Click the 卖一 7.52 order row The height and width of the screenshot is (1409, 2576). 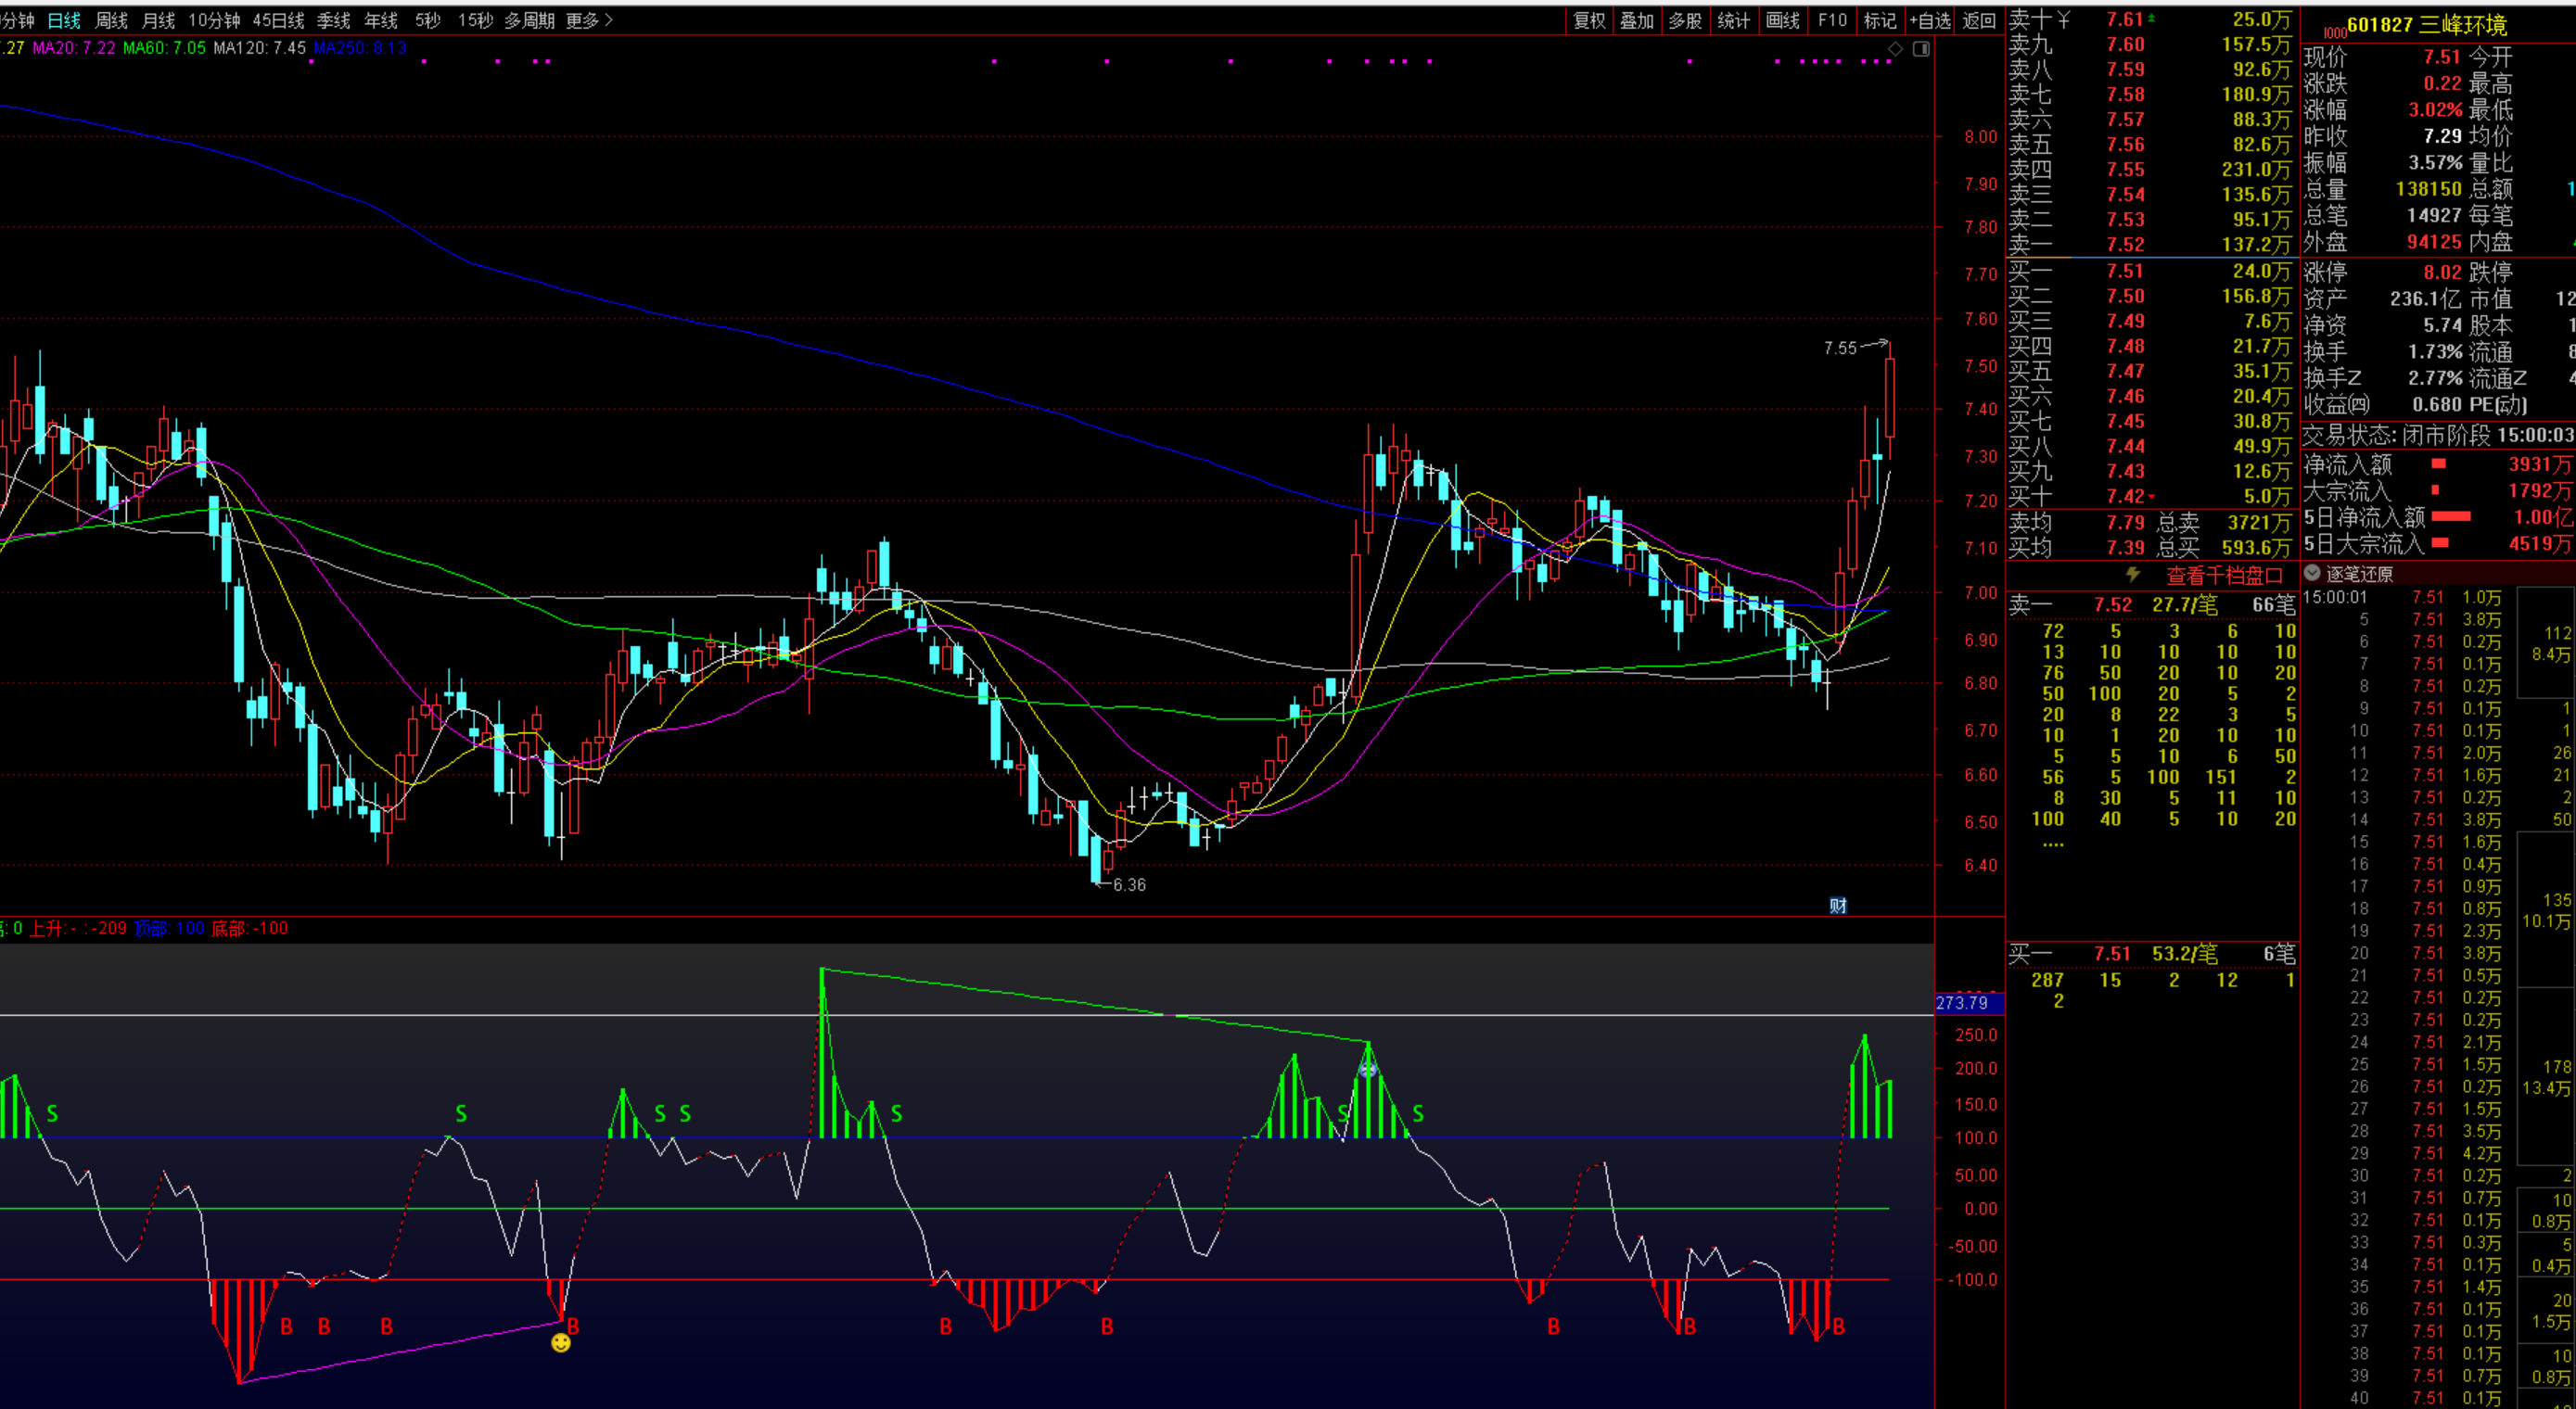[x=2153, y=244]
